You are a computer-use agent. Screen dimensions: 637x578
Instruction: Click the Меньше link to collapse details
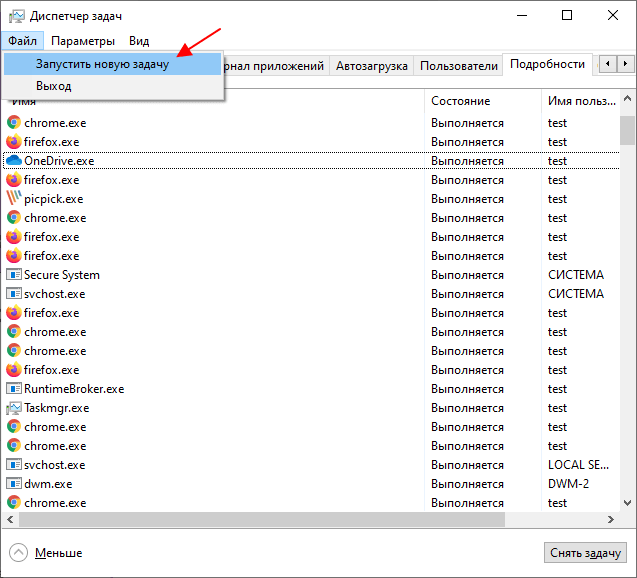click(58, 553)
